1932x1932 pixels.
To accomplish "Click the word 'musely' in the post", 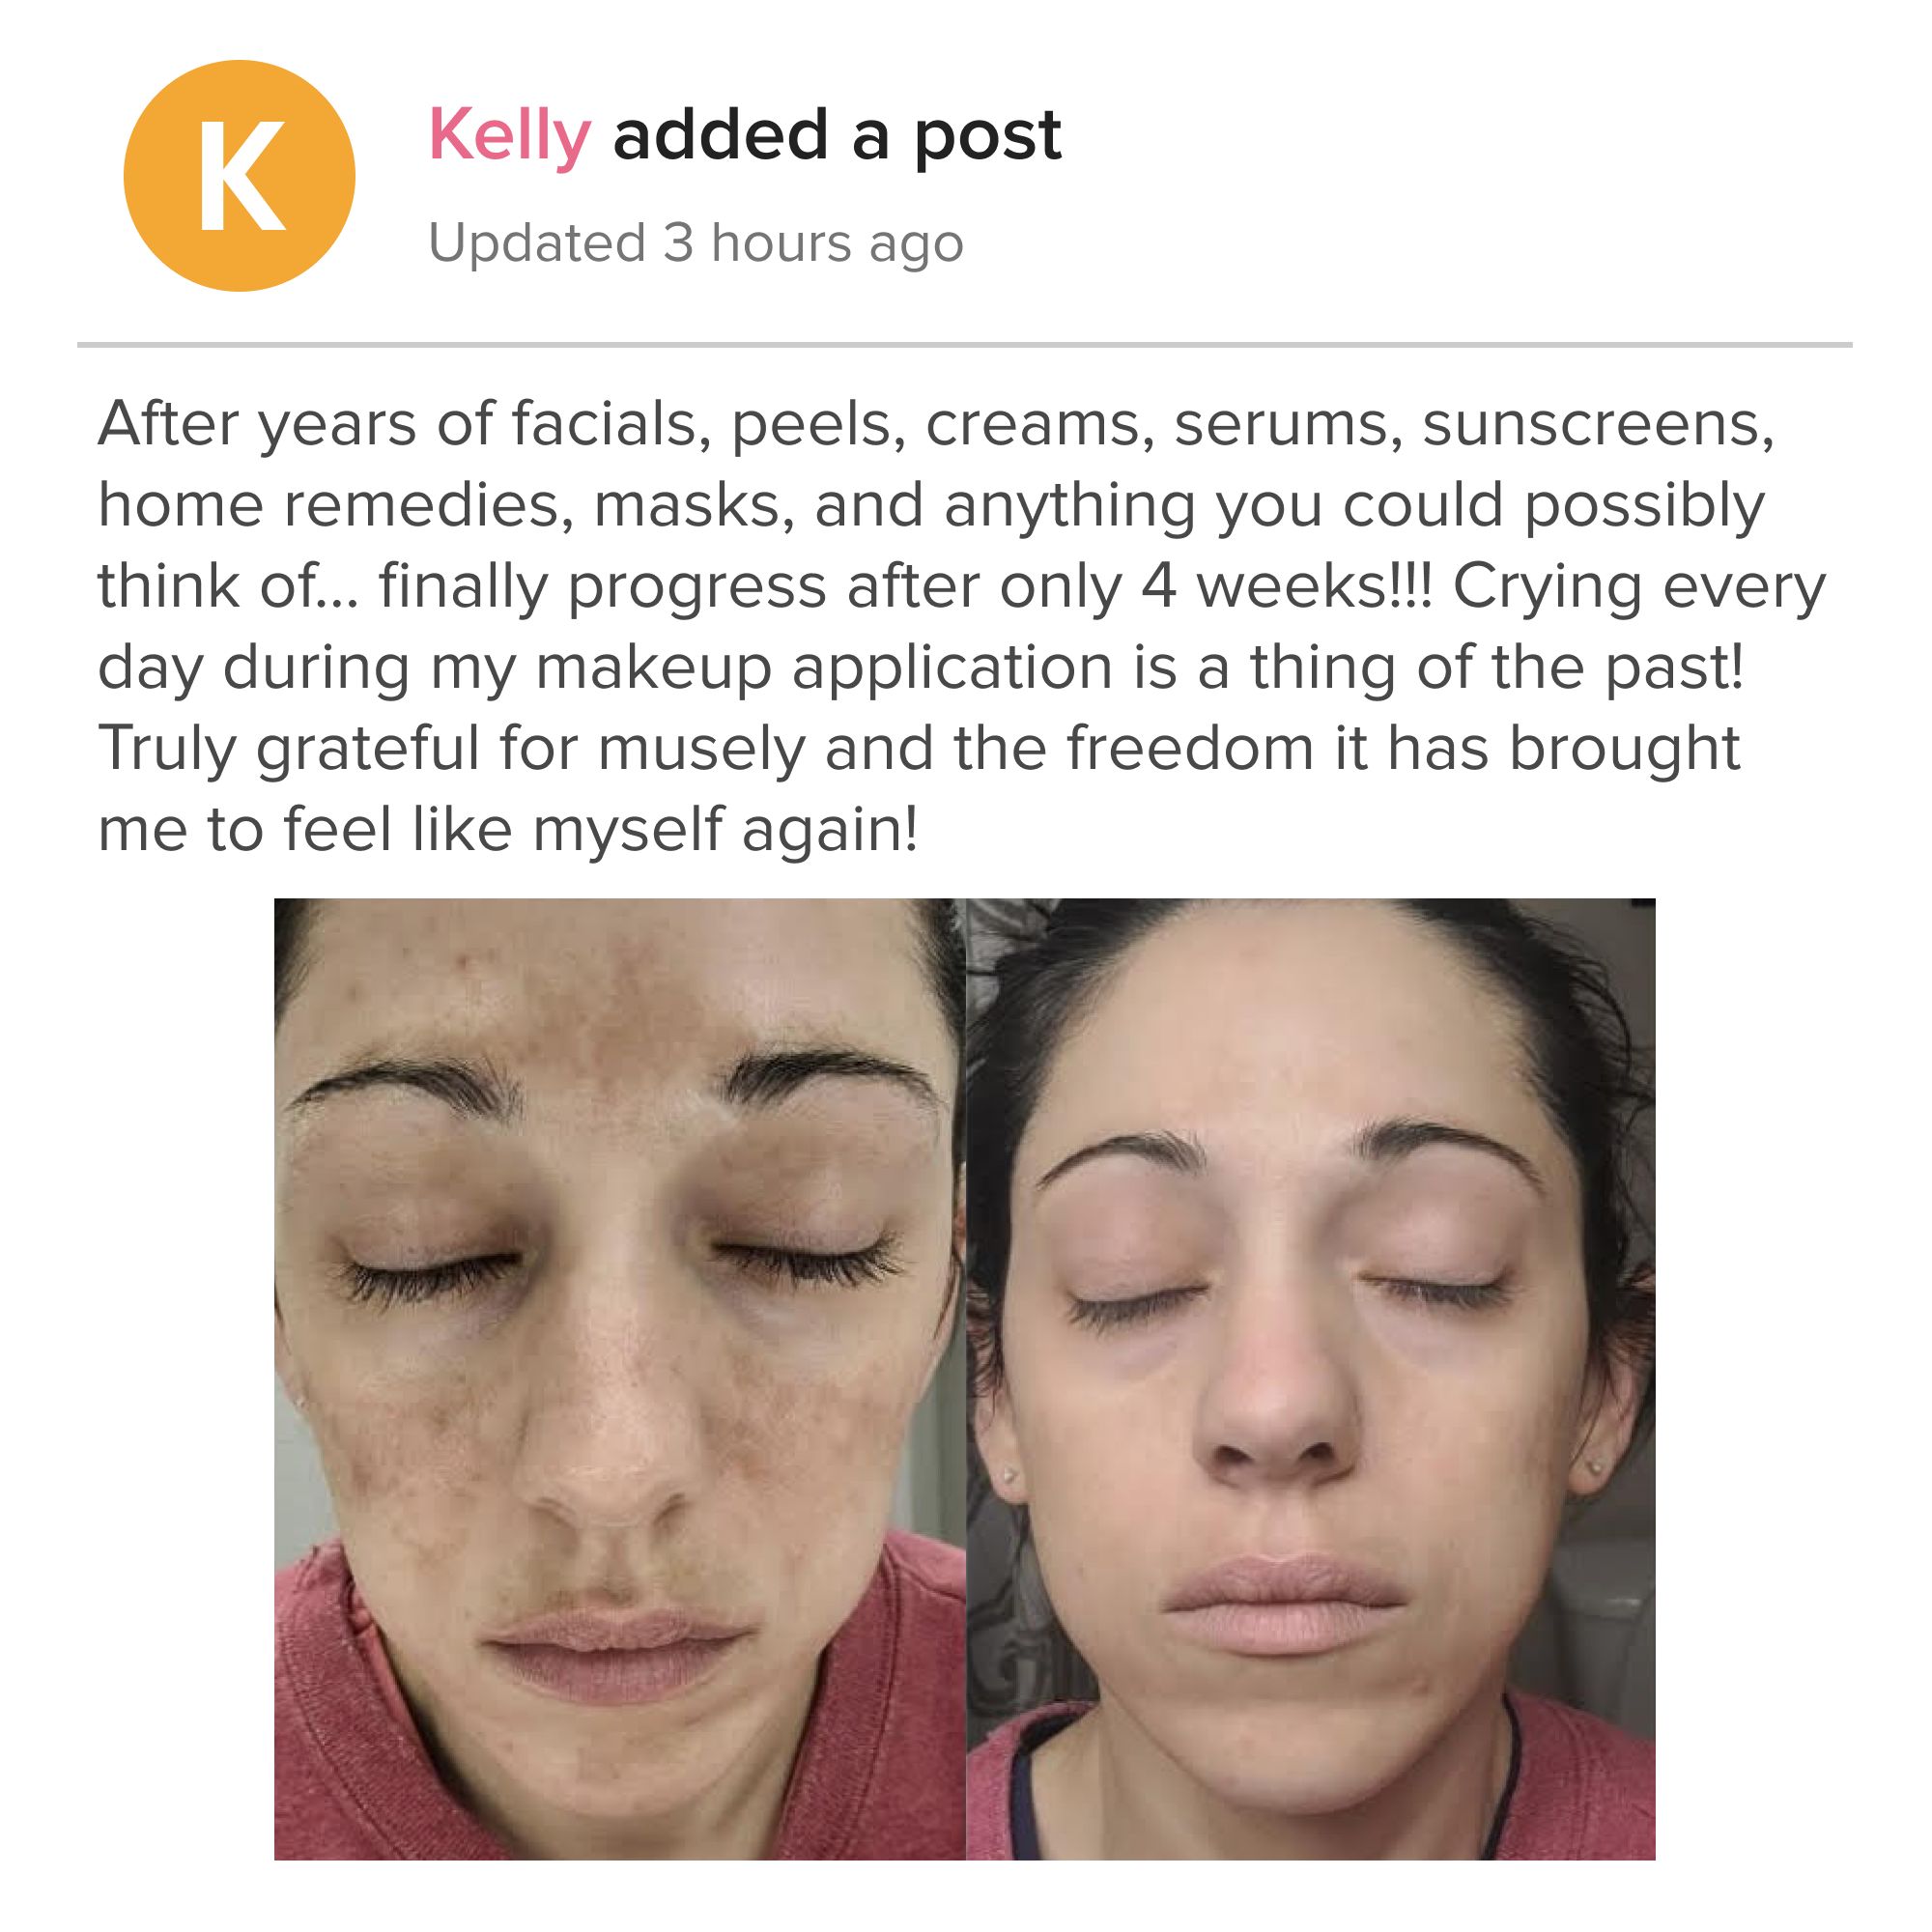I will tap(701, 748).
